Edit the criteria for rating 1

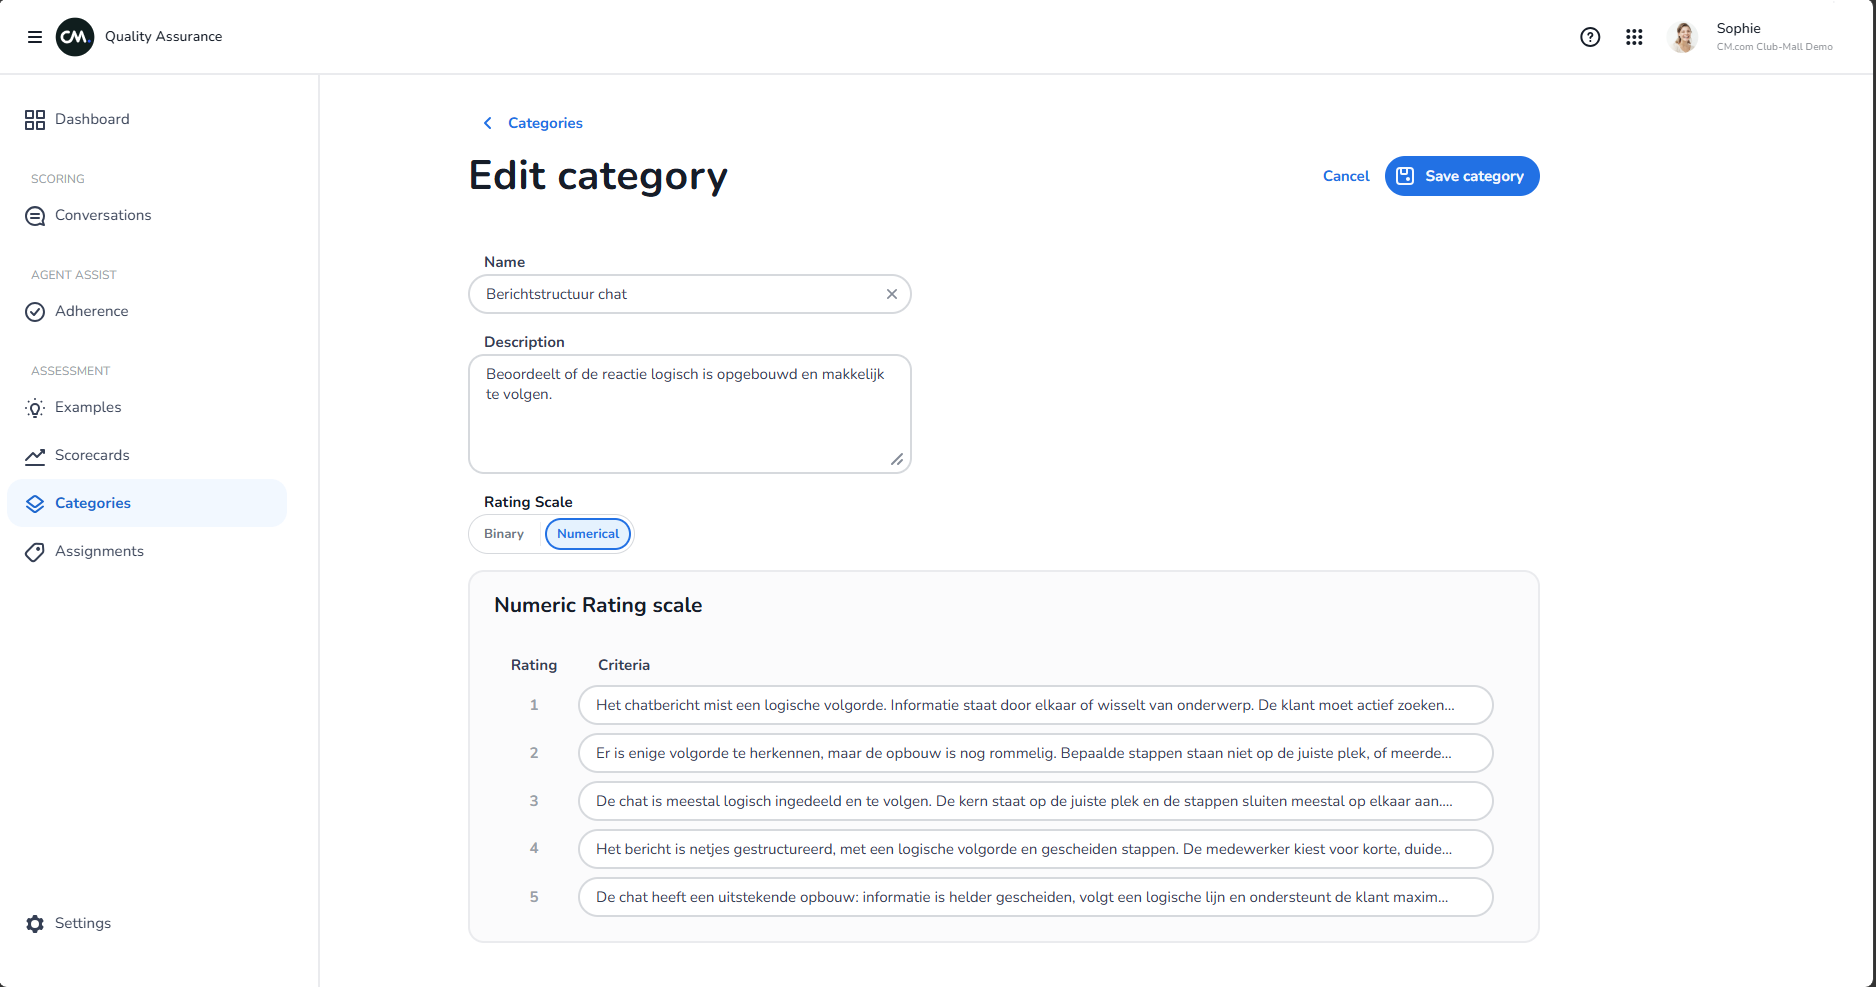click(1036, 705)
